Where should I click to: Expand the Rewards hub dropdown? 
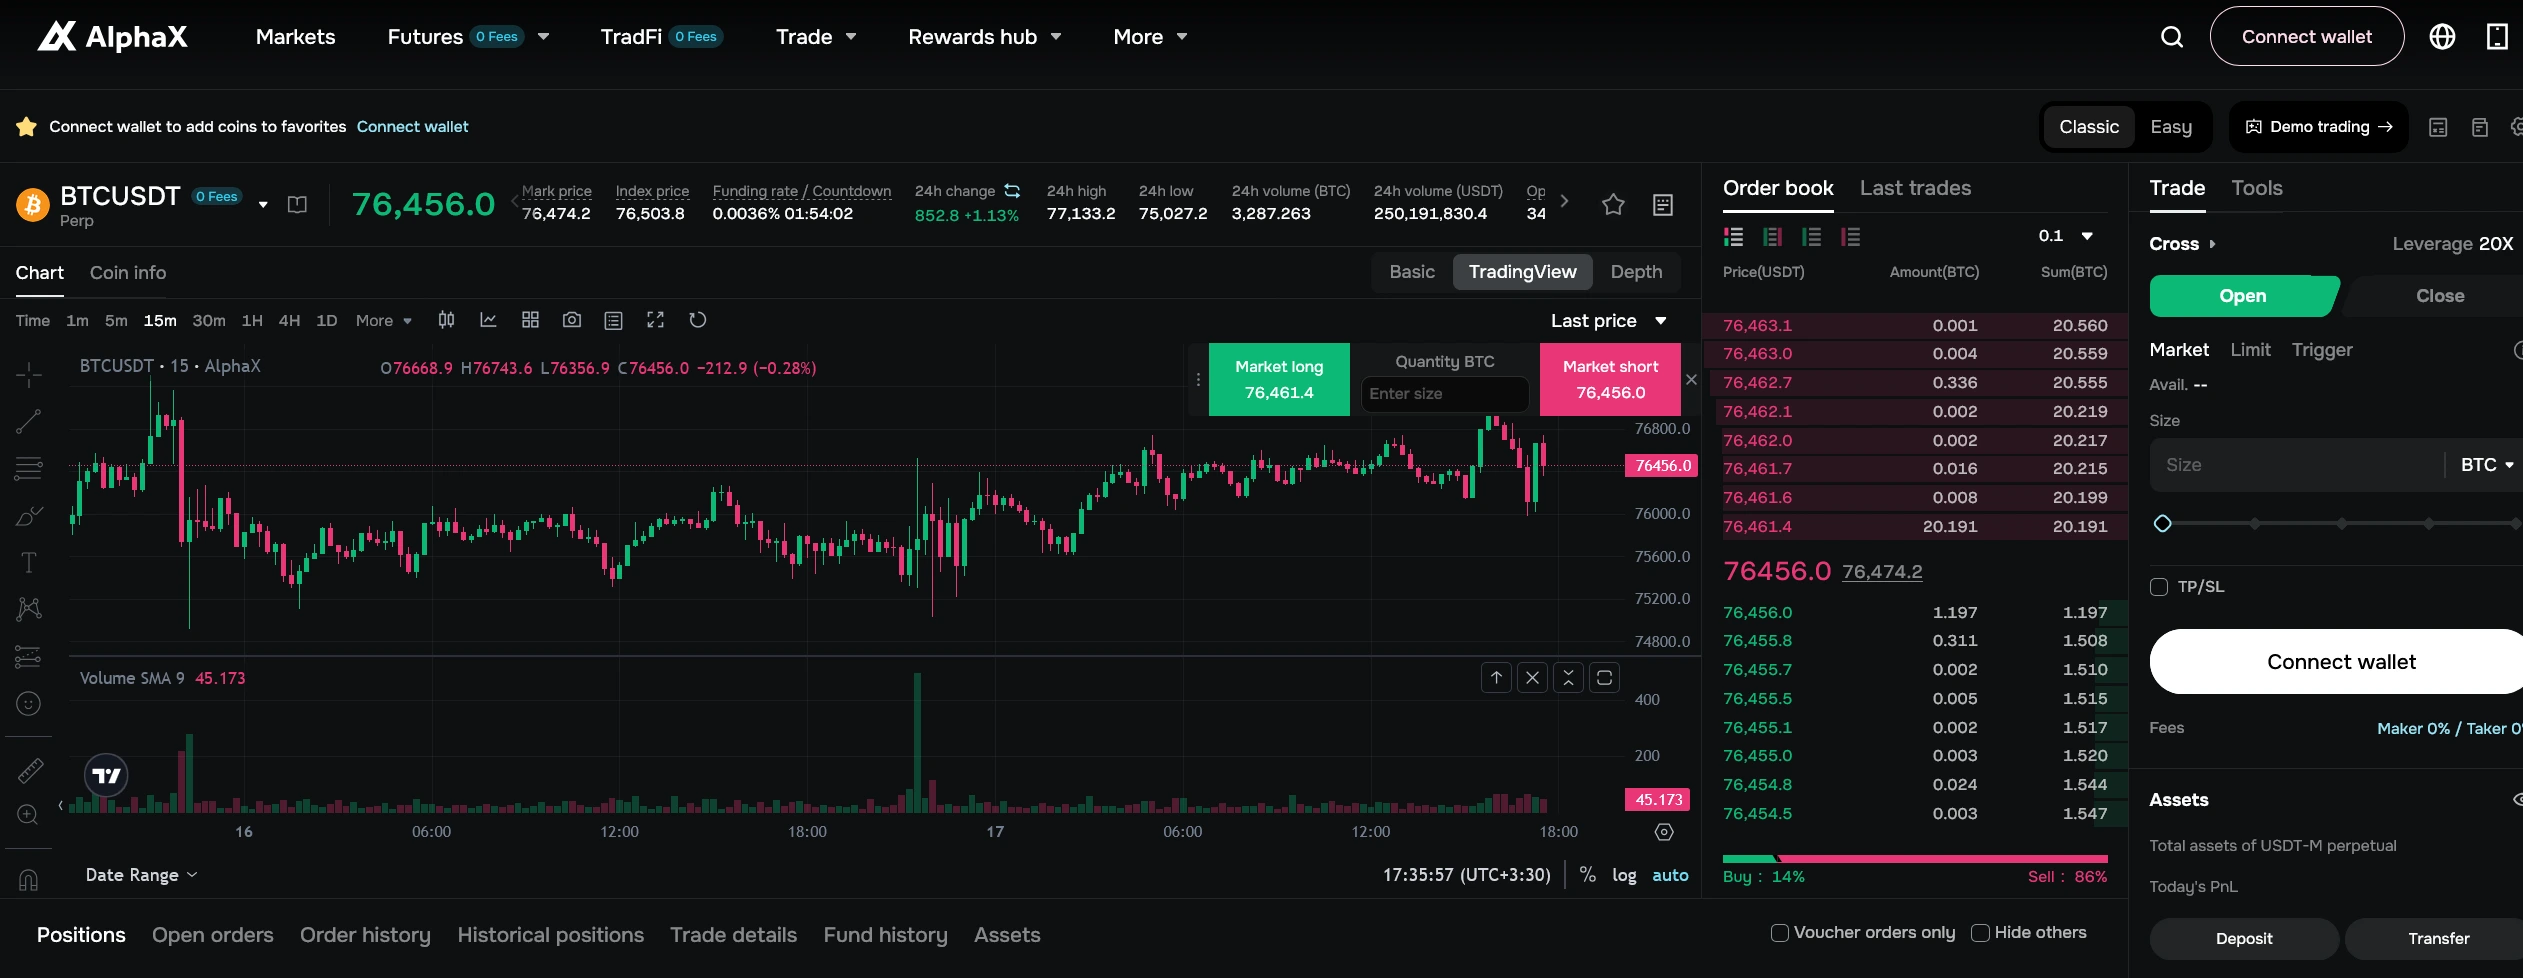point(1056,37)
